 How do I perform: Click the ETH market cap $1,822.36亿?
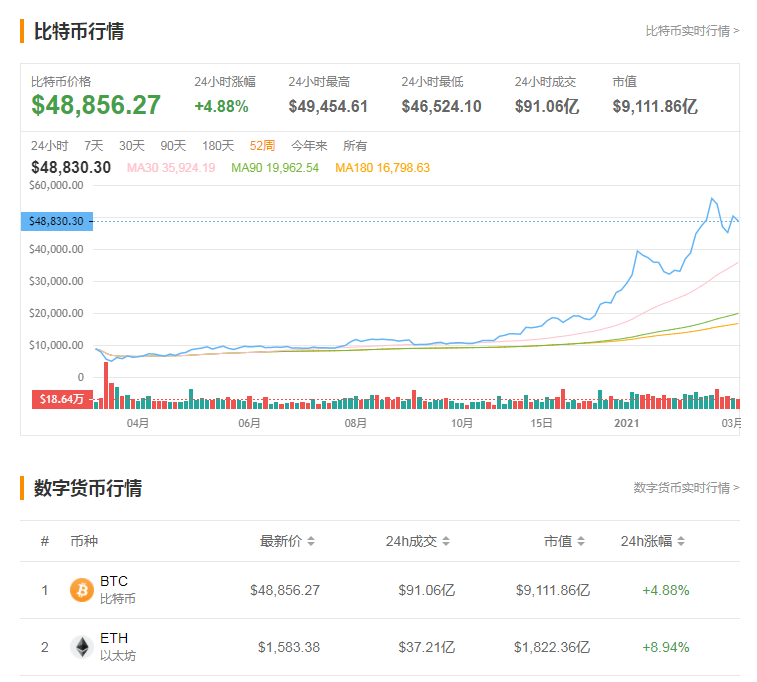[x=552, y=647]
